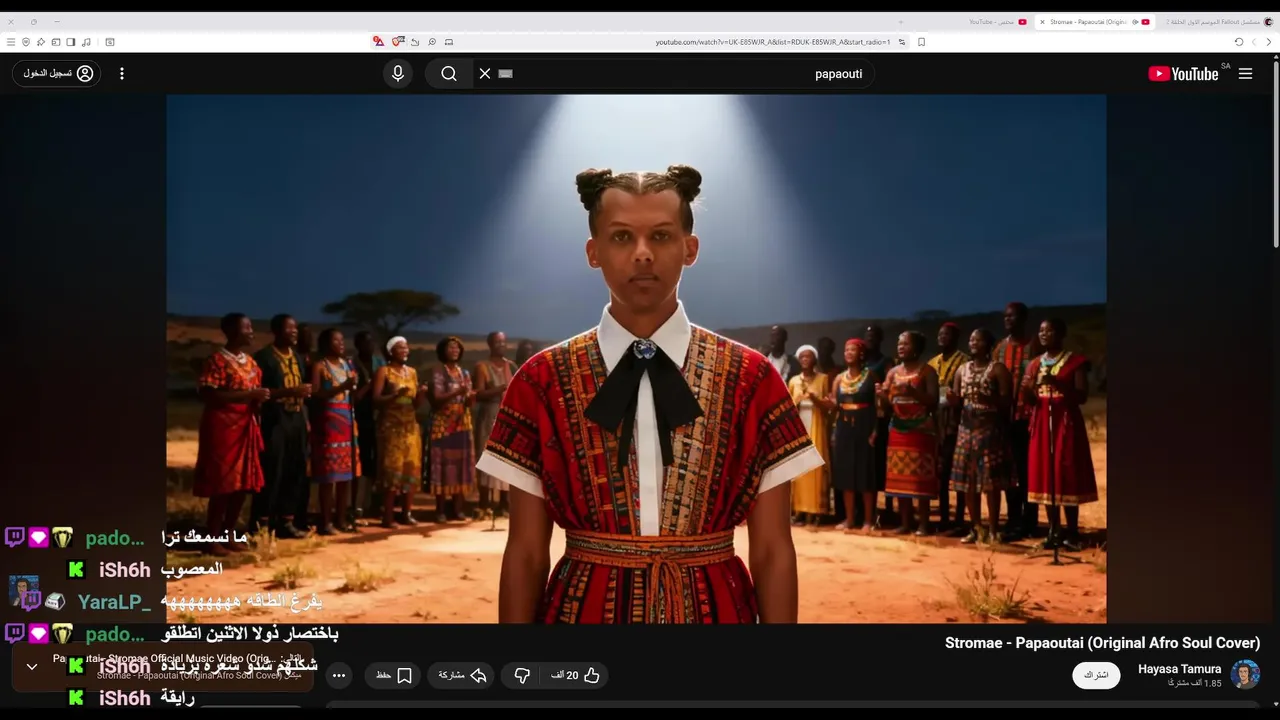Open the YouTube settings three-dot menu
1280x720 pixels.
click(122, 74)
